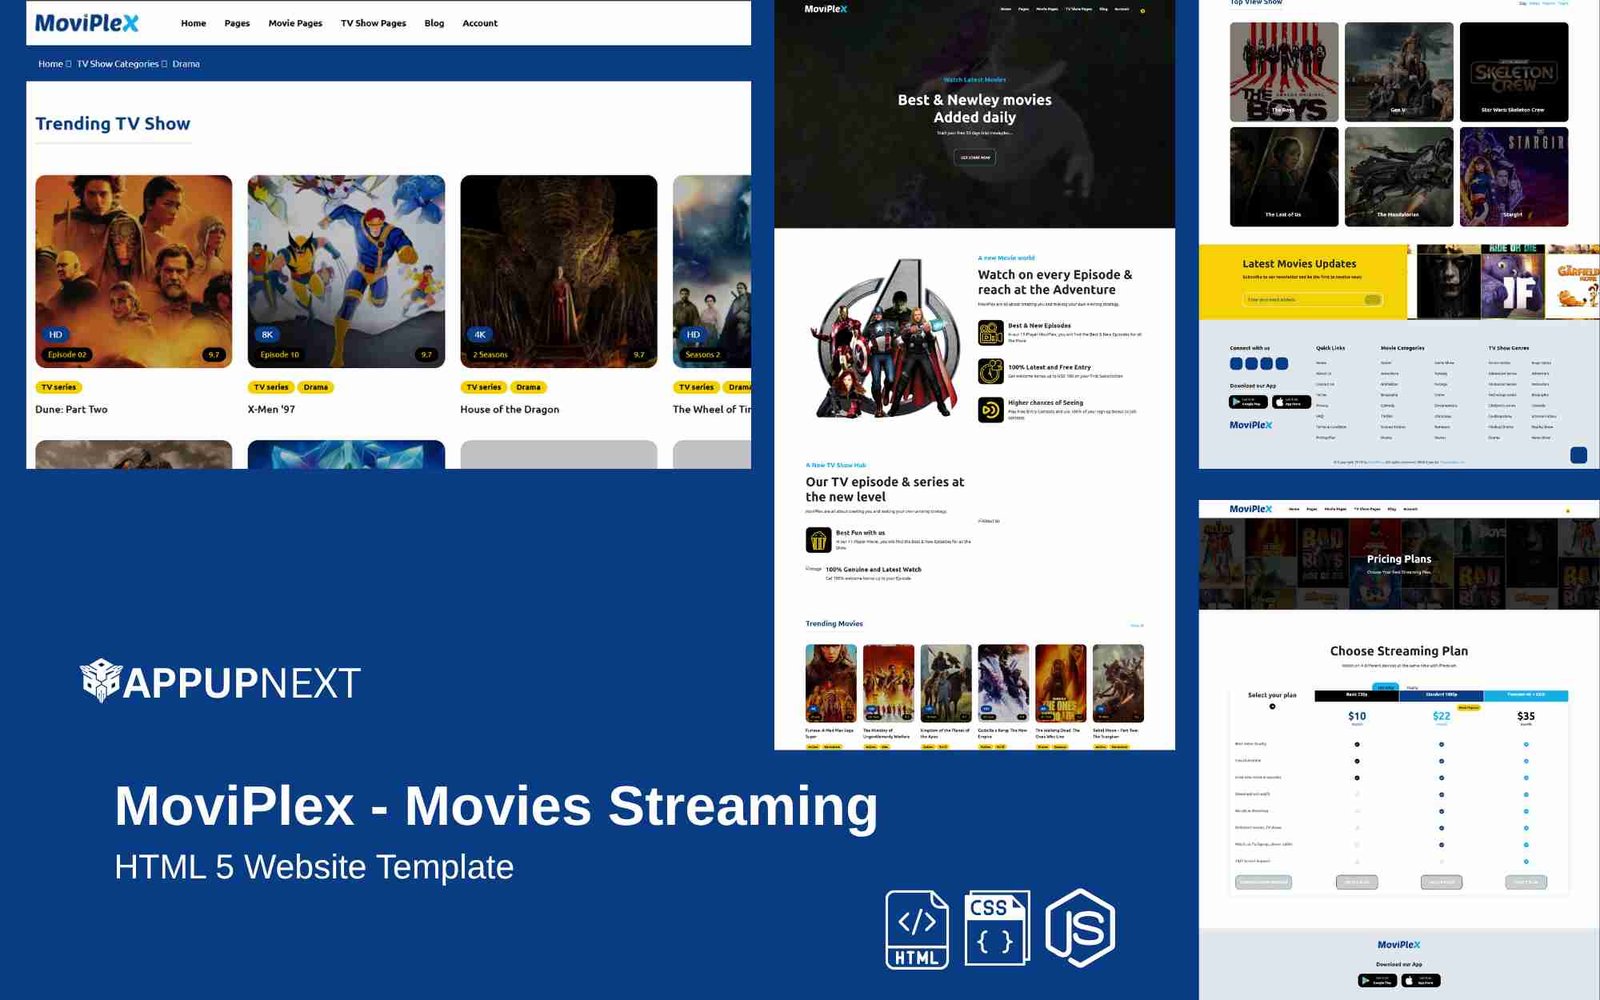Viewport: 1600px width, 1000px height.
Task: Click the hero call-to-action button below Added daily
Action: pyautogui.click(x=975, y=157)
